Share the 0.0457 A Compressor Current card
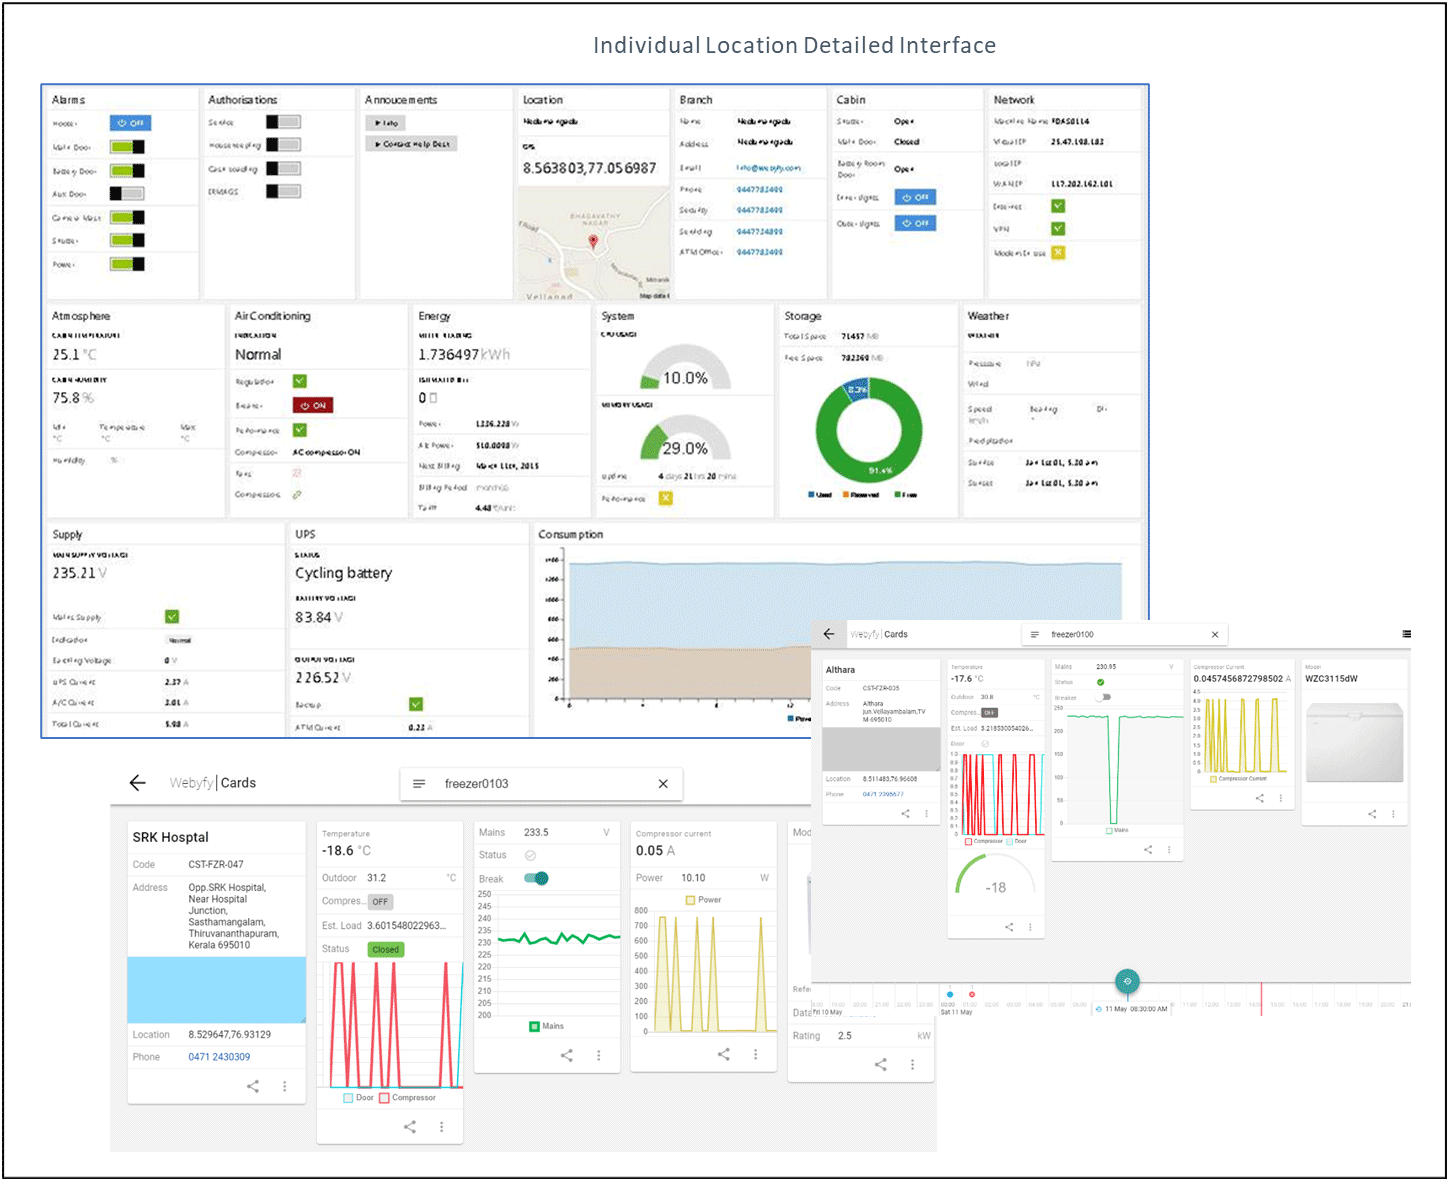 click(x=1260, y=798)
